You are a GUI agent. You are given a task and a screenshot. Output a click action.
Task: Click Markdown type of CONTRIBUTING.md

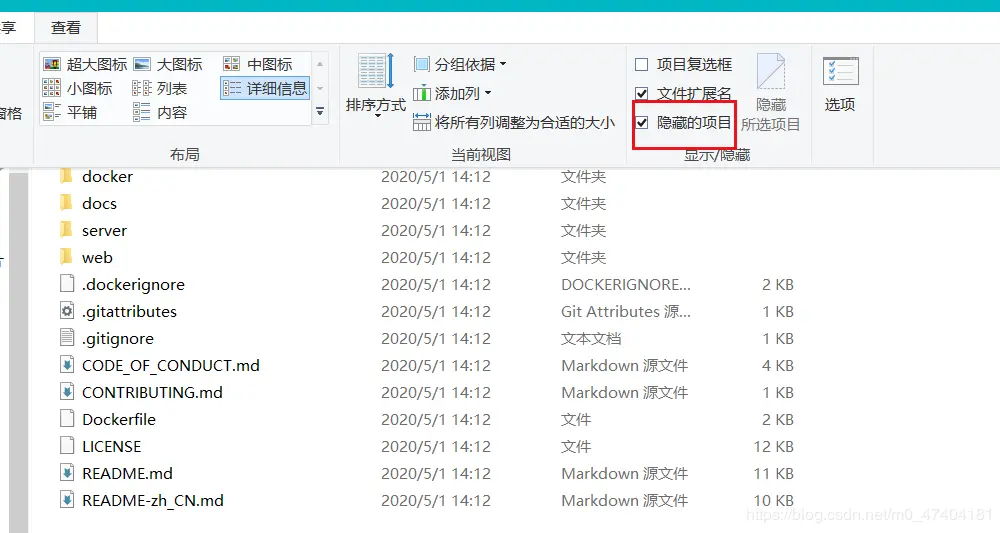pyautogui.click(x=624, y=392)
